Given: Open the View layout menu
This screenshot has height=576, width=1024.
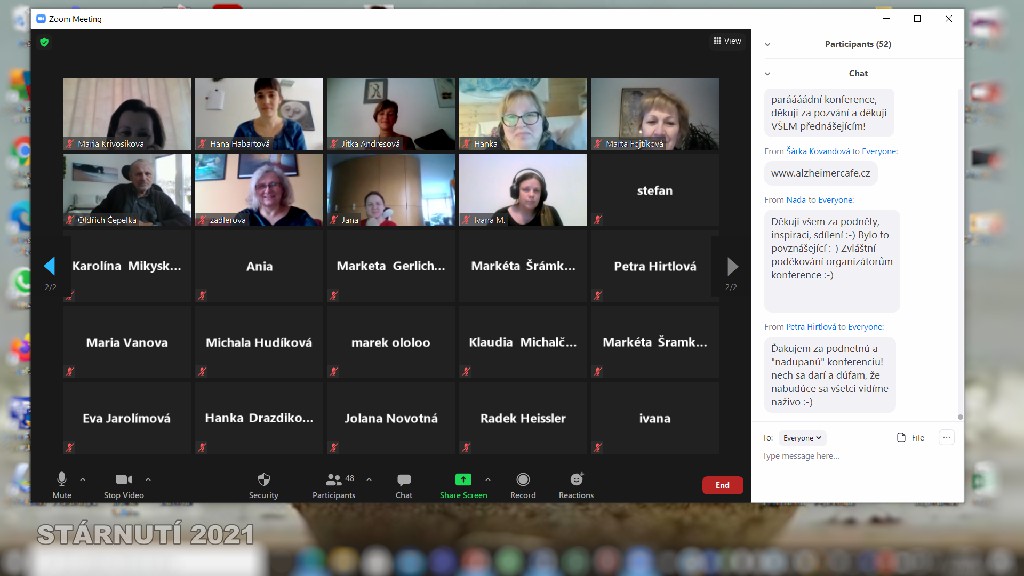Looking at the screenshot, I should tap(727, 41).
